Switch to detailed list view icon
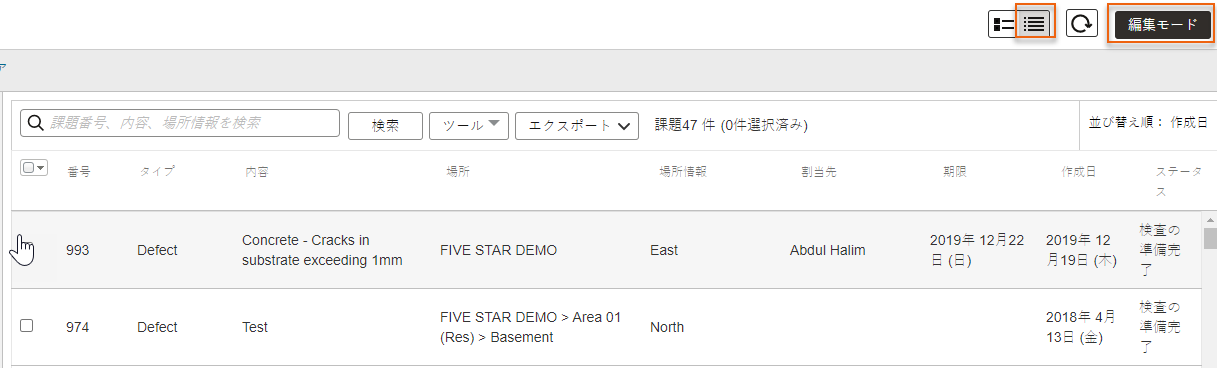 (x=1002, y=24)
